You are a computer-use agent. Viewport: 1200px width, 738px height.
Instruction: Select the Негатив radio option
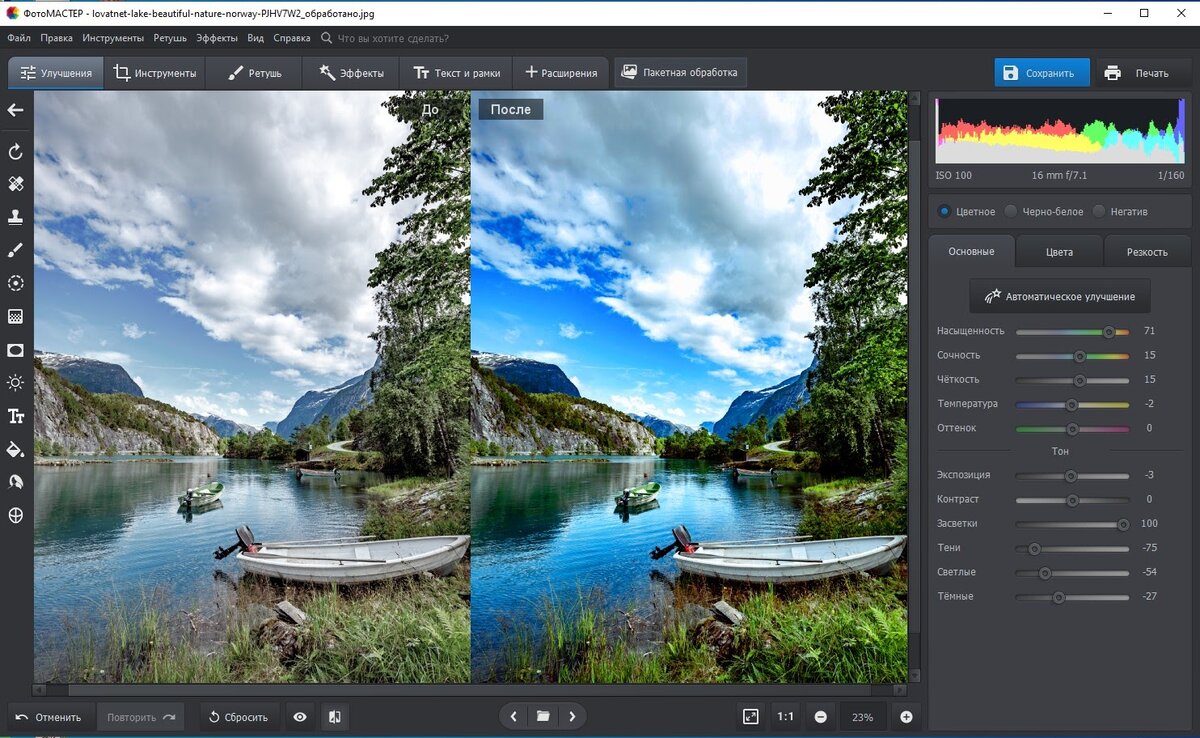[x=1120, y=212]
